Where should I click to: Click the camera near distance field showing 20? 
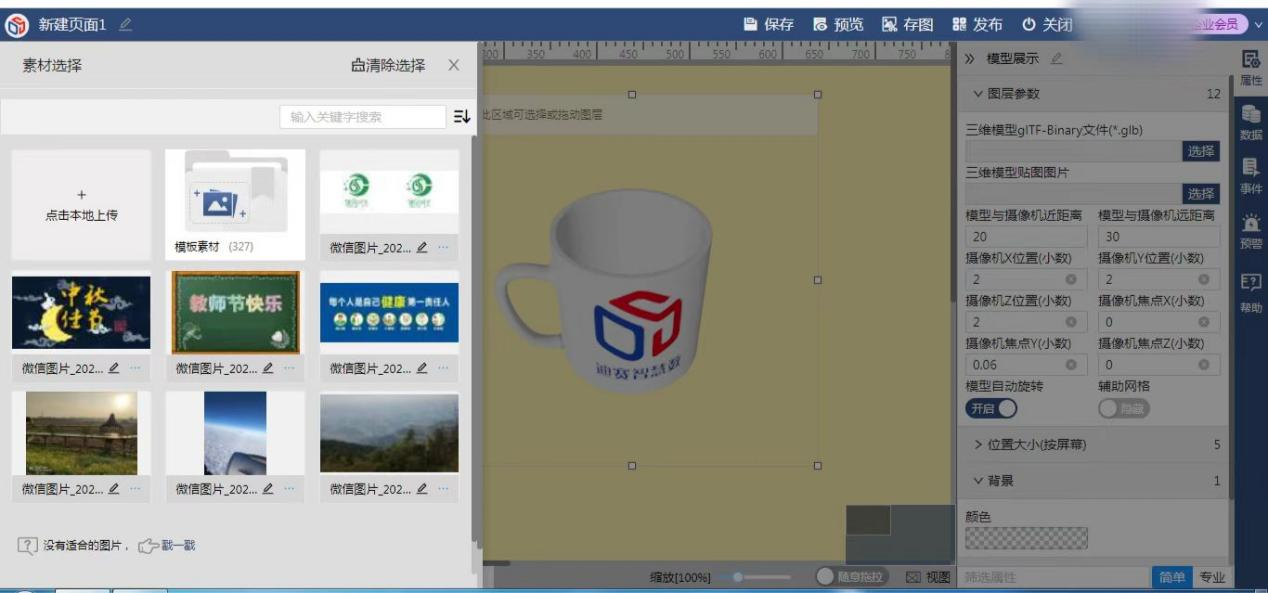pyautogui.click(x=1026, y=237)
